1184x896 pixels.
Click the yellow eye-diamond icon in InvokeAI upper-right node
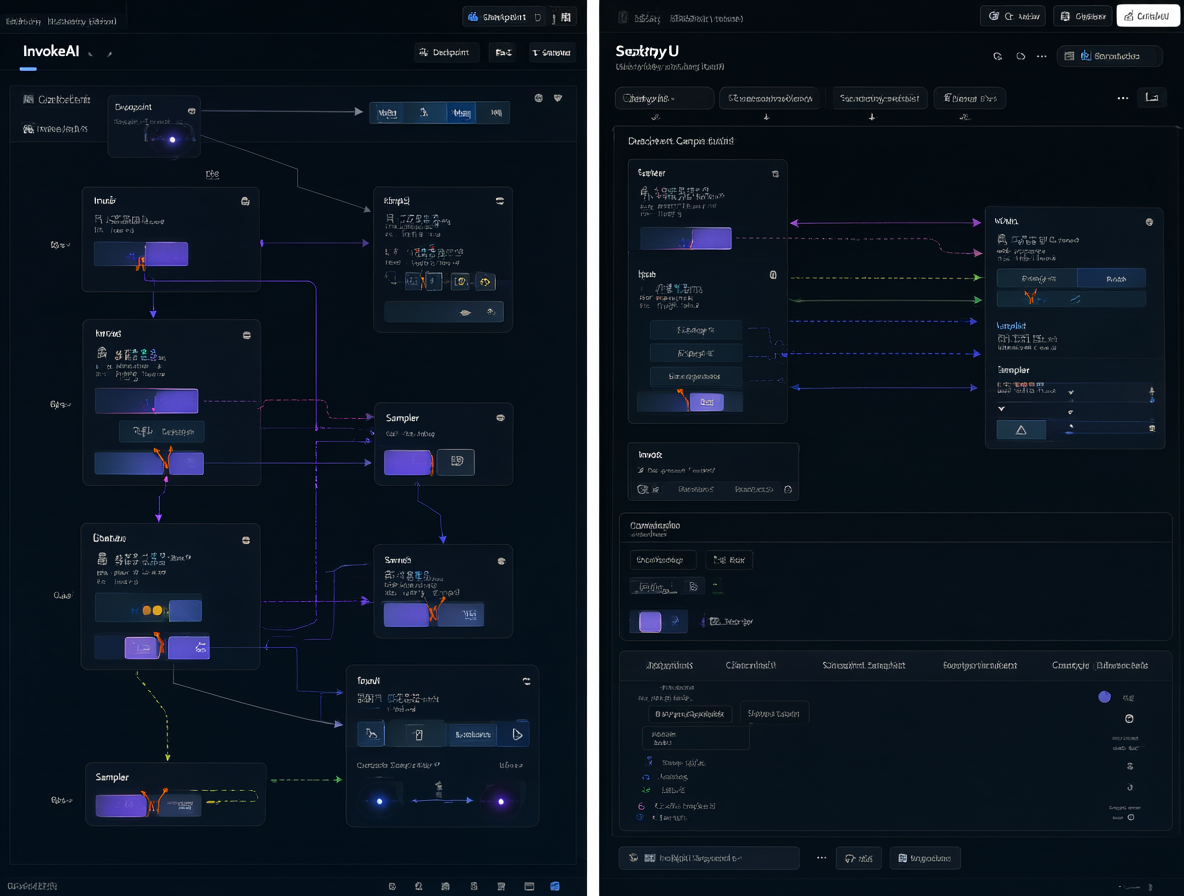[x=485, y=282]
